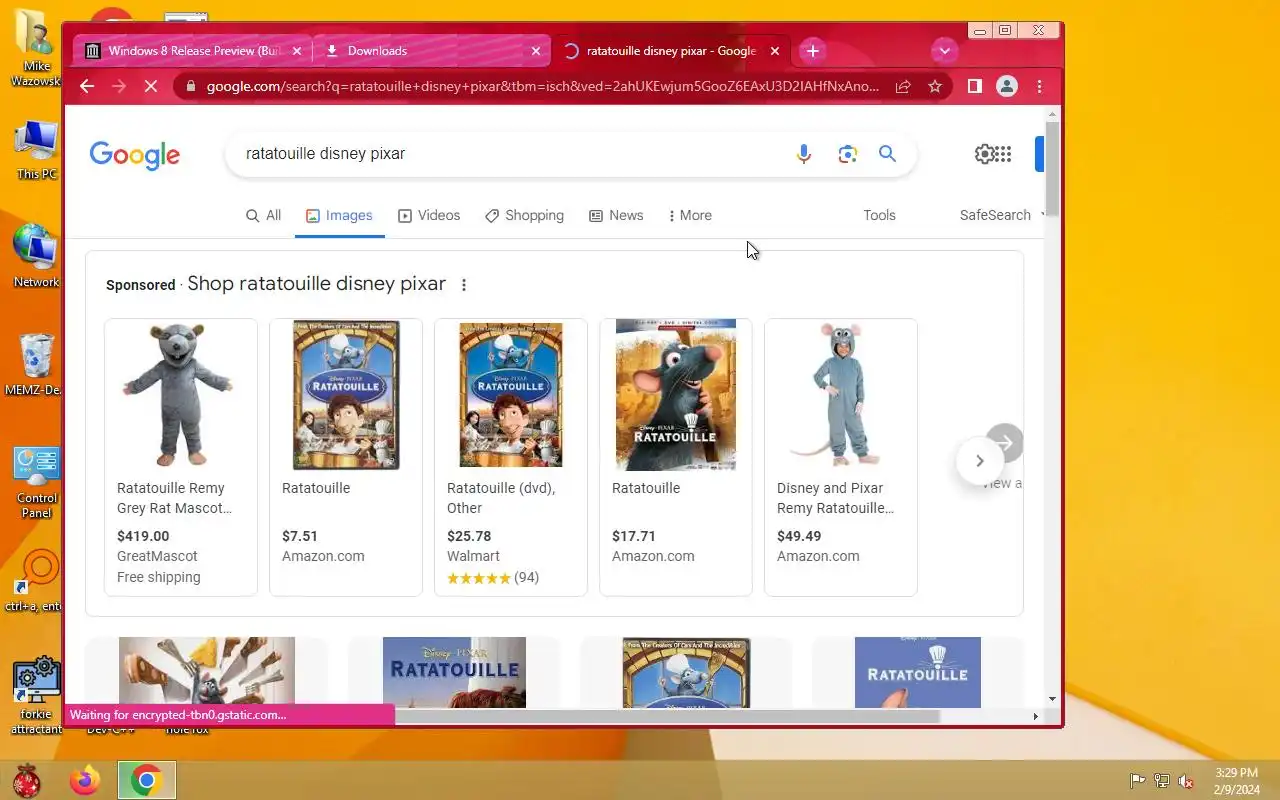Search by image with Google Lens icon
Screen dimensions: 1280x800
848,154
